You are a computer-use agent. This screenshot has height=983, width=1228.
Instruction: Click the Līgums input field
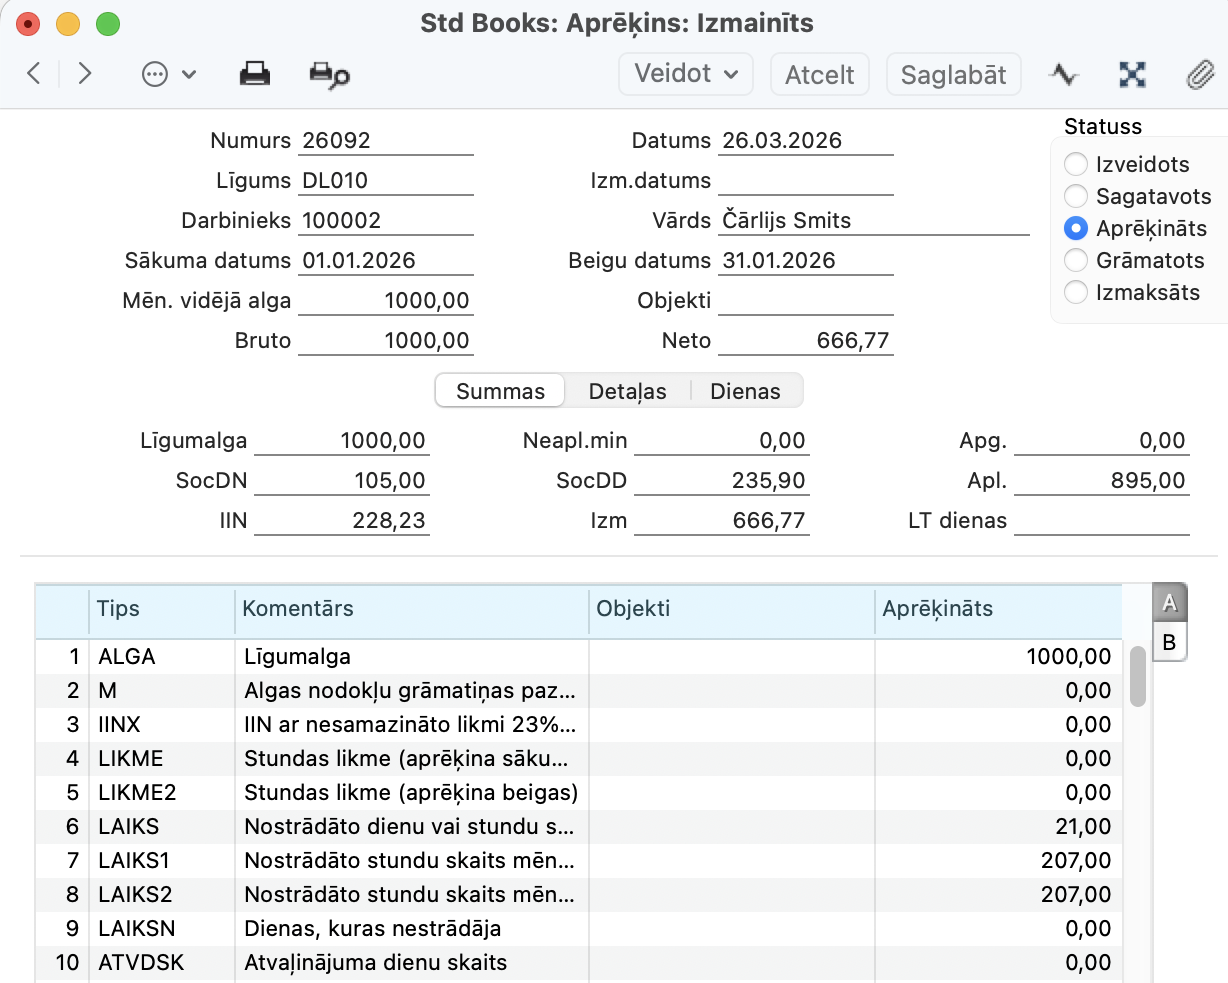pyautogui.click(x=385, y=181)
